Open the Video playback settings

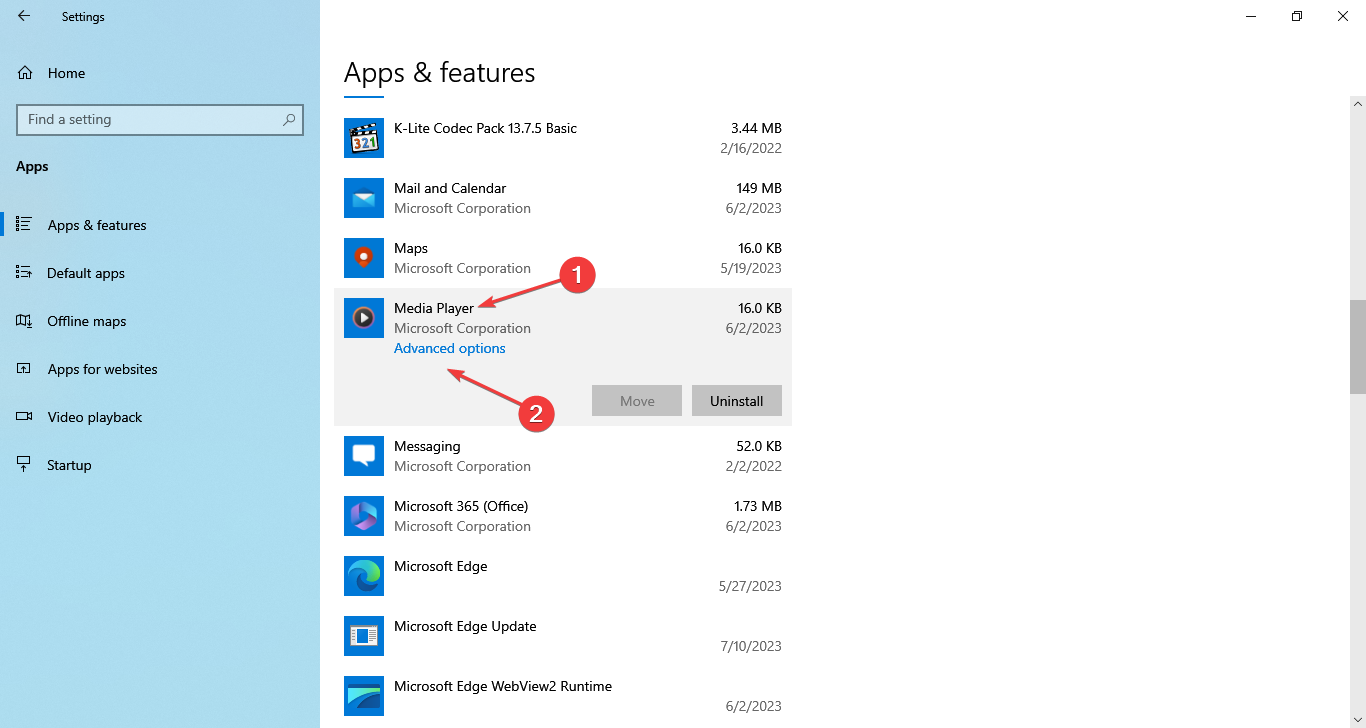pyautogui.click(x=95, y=417)
